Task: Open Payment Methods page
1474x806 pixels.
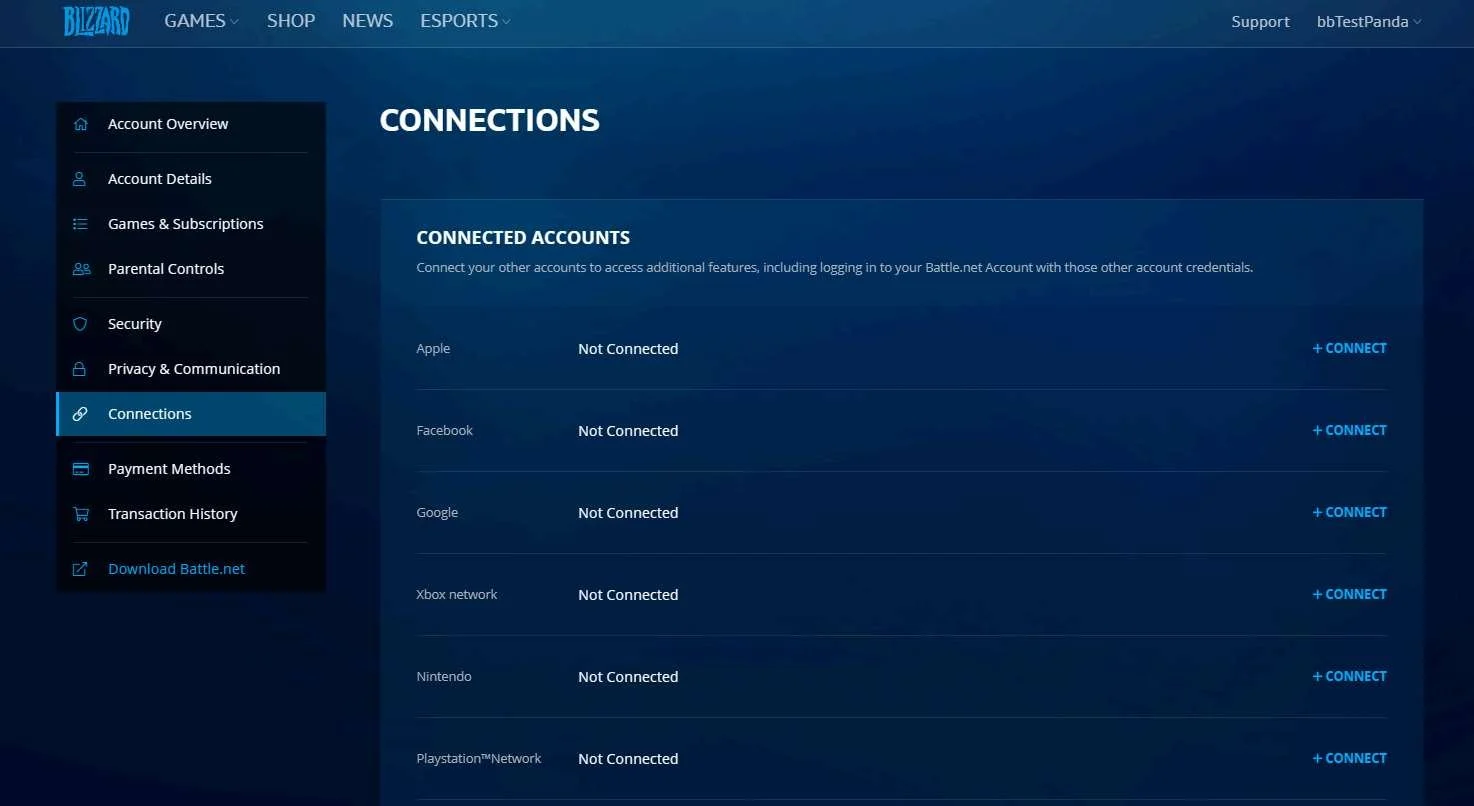Action: tap(191, 469)
